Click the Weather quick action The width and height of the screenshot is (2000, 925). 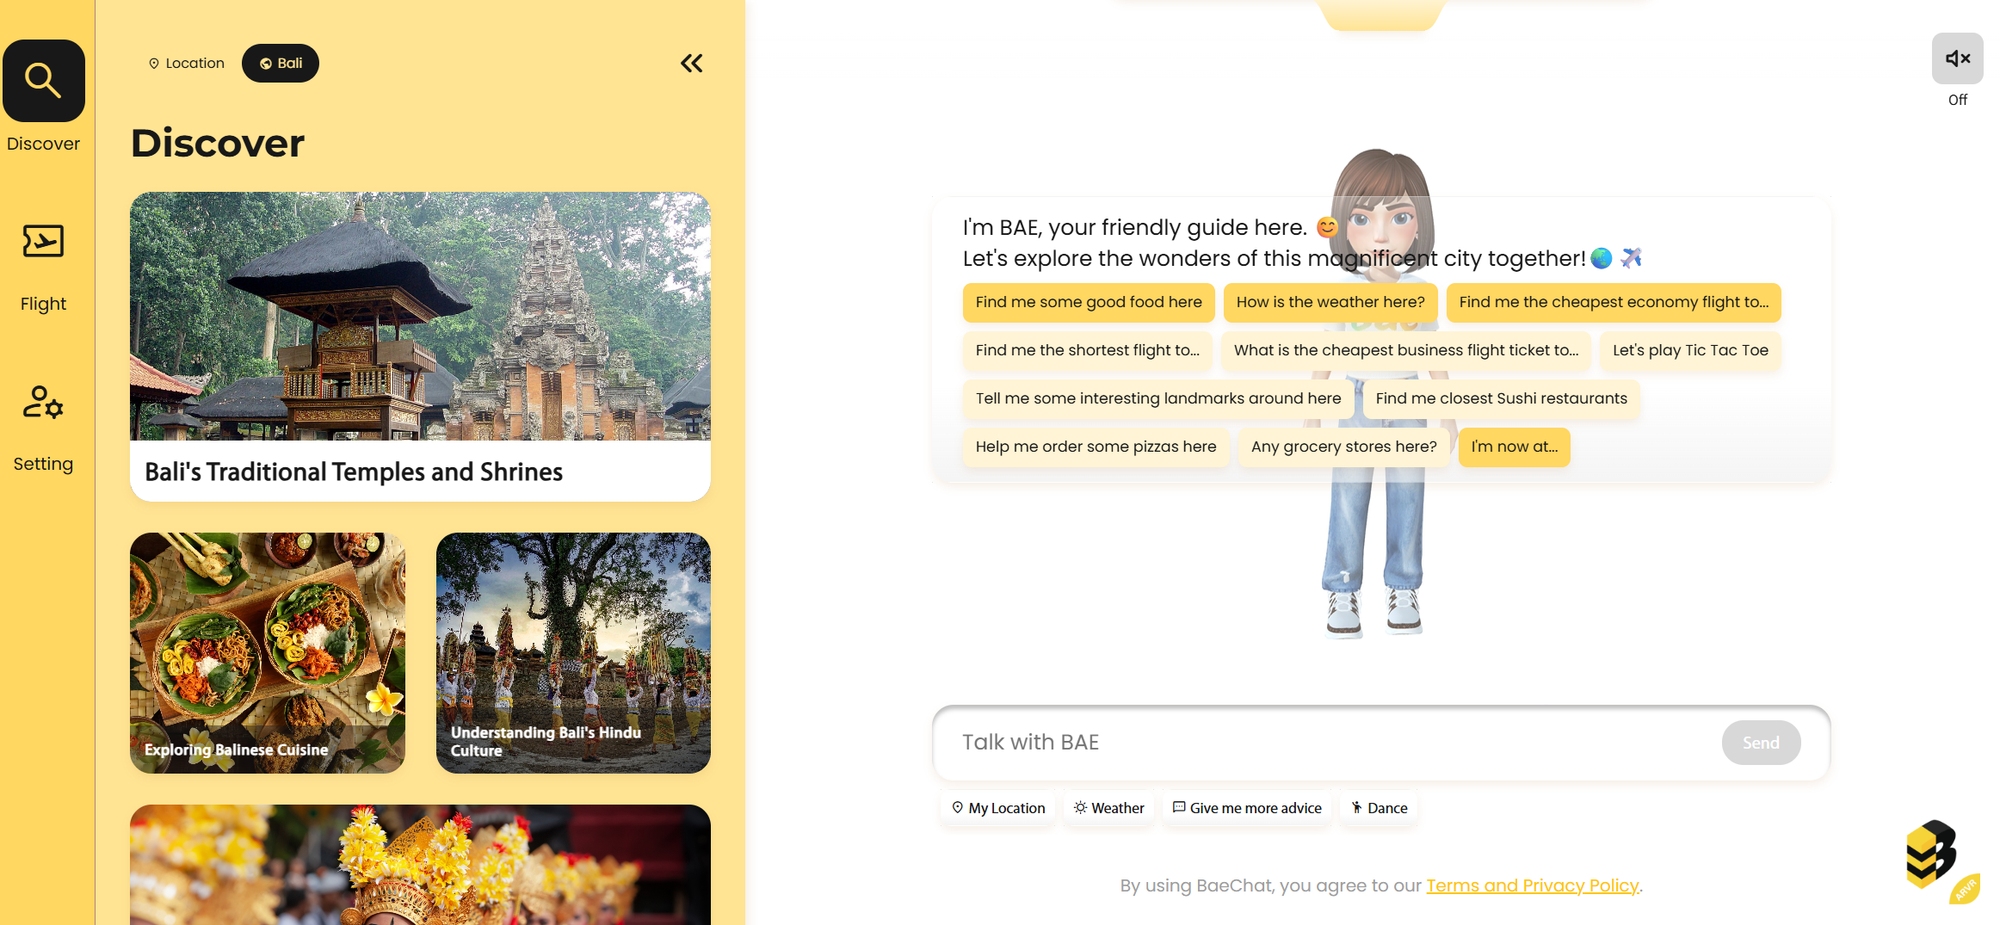click(1108, 808)
